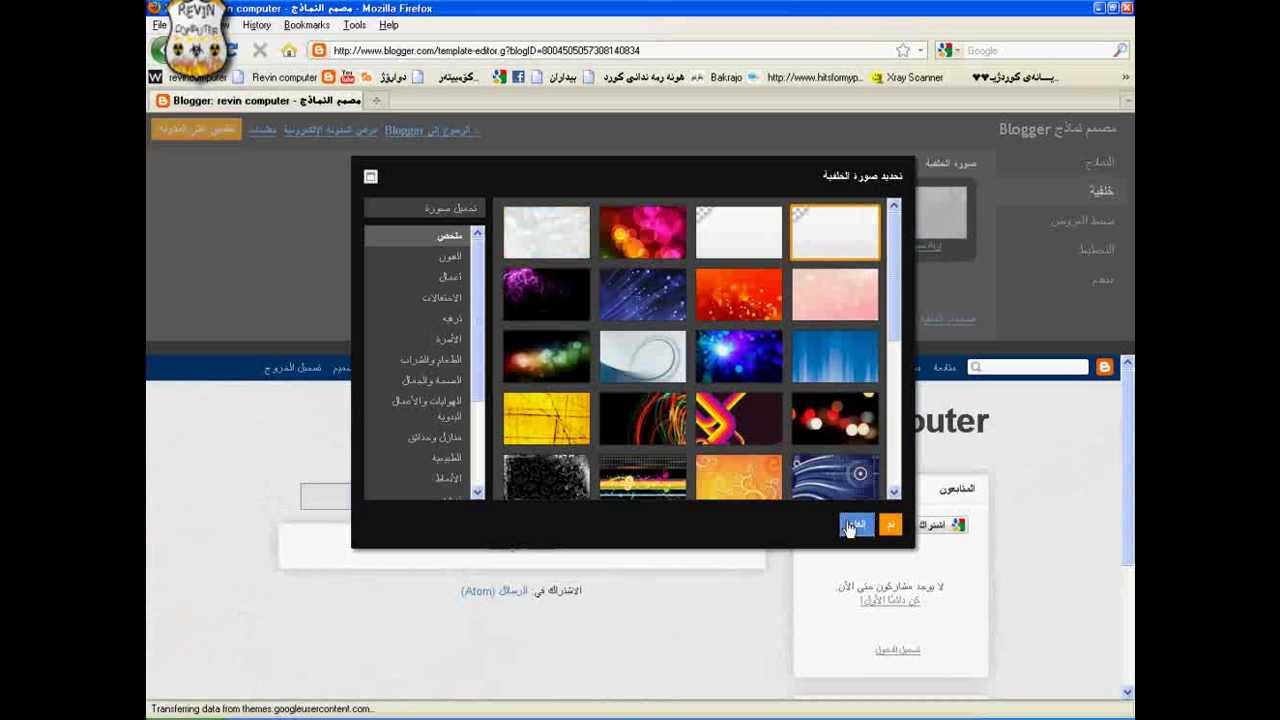The height and width of the screenshot is (720, 1280).
Task: Select the منازل وحدائق category
Action: tap(435, 438)
